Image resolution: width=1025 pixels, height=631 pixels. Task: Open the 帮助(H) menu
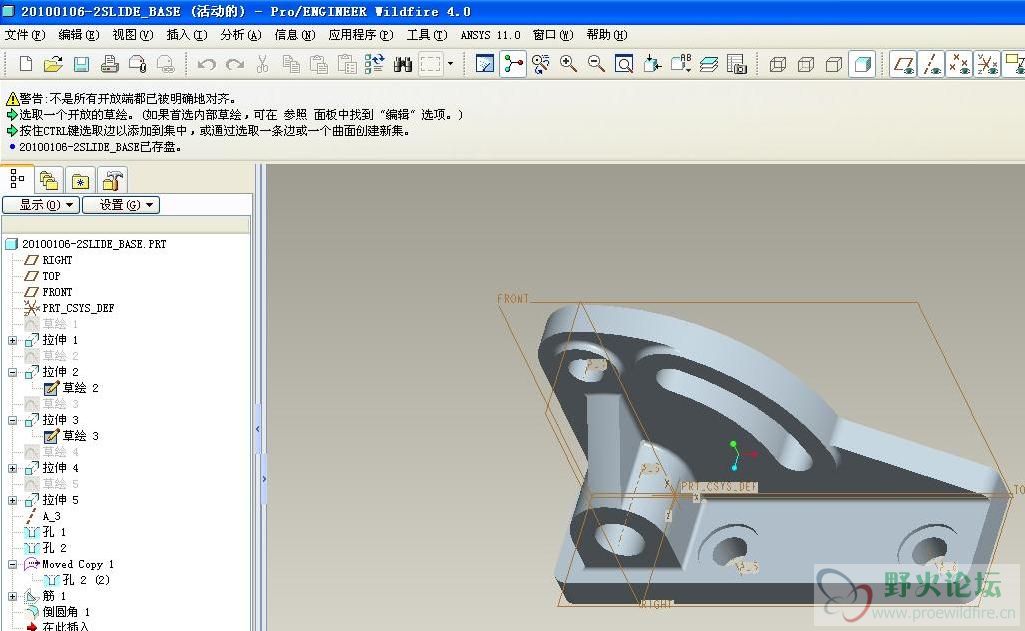(x=607, y=35)
